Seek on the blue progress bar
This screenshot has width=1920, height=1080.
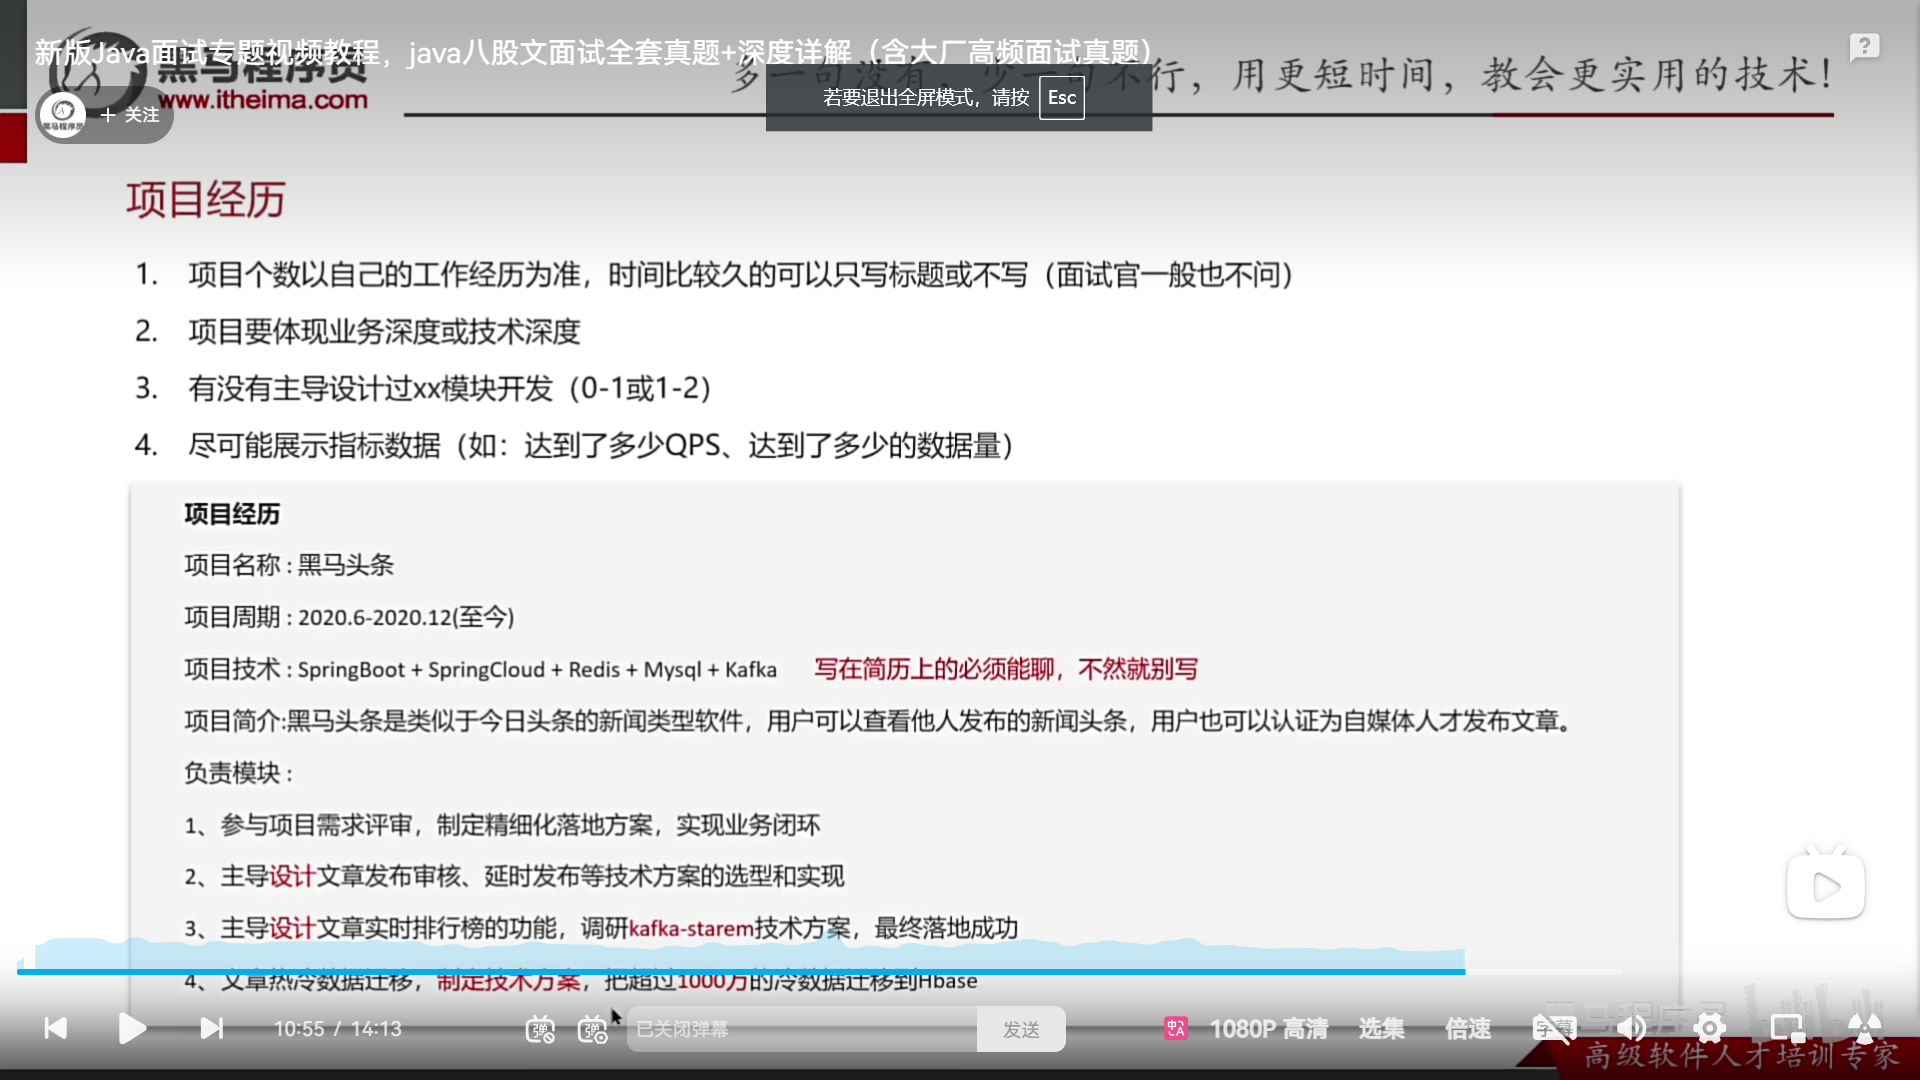[x=740, y=971]
